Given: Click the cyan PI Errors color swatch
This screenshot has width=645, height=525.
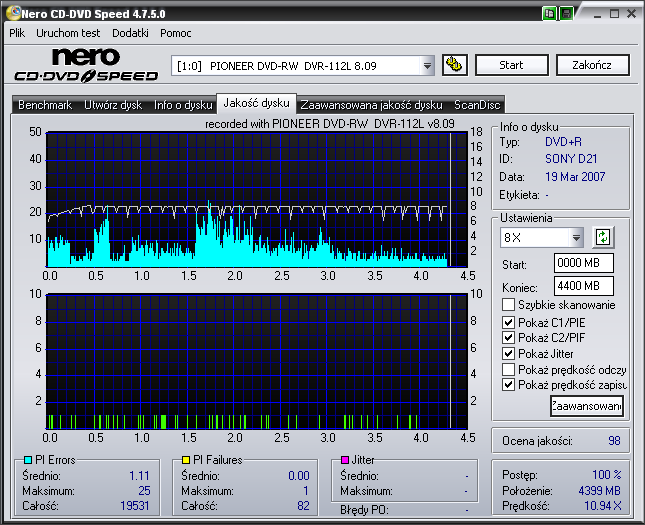Looking at the screenshot, I should click(x=28, y=460).
